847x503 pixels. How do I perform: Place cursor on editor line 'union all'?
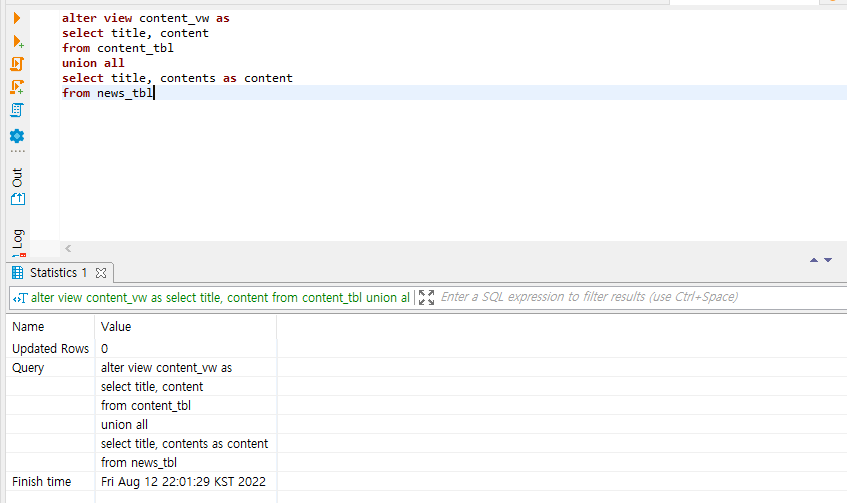click(93, 63)
